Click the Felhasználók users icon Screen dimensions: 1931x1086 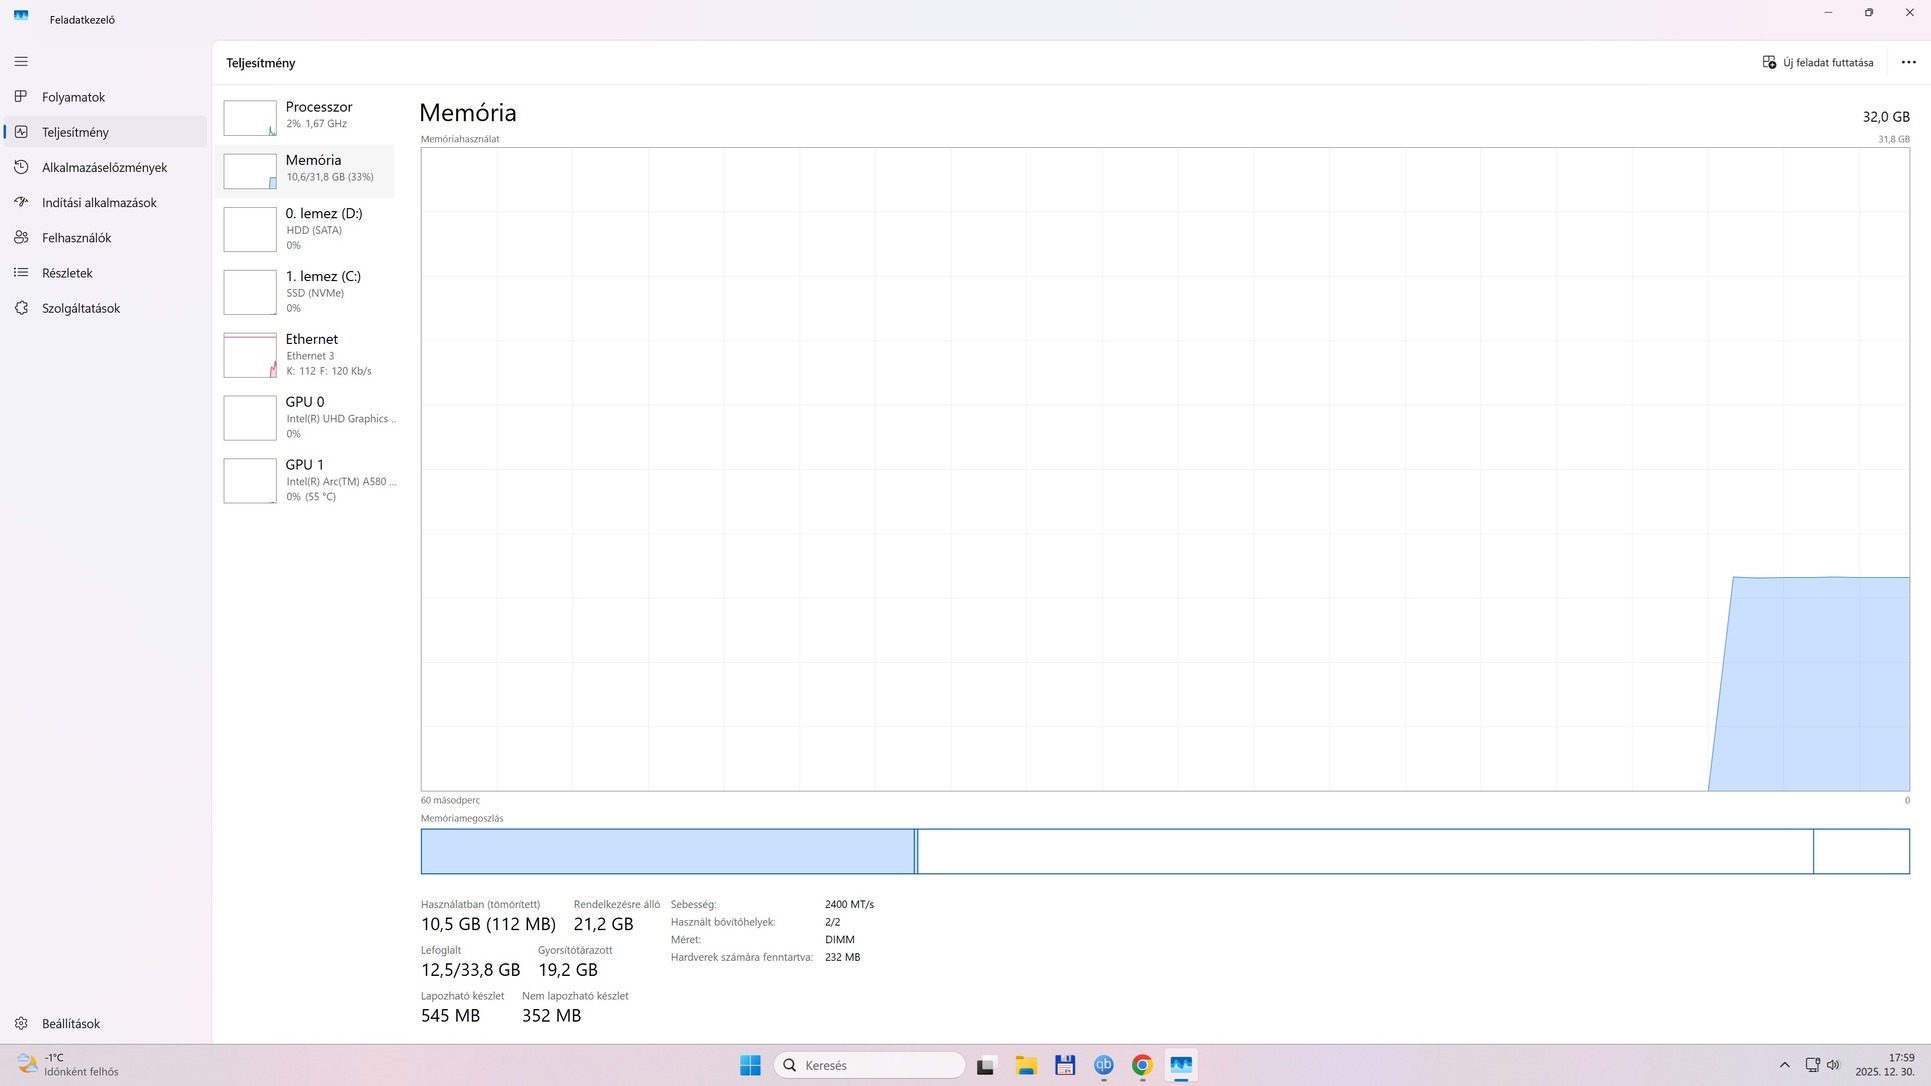[21, 238]
